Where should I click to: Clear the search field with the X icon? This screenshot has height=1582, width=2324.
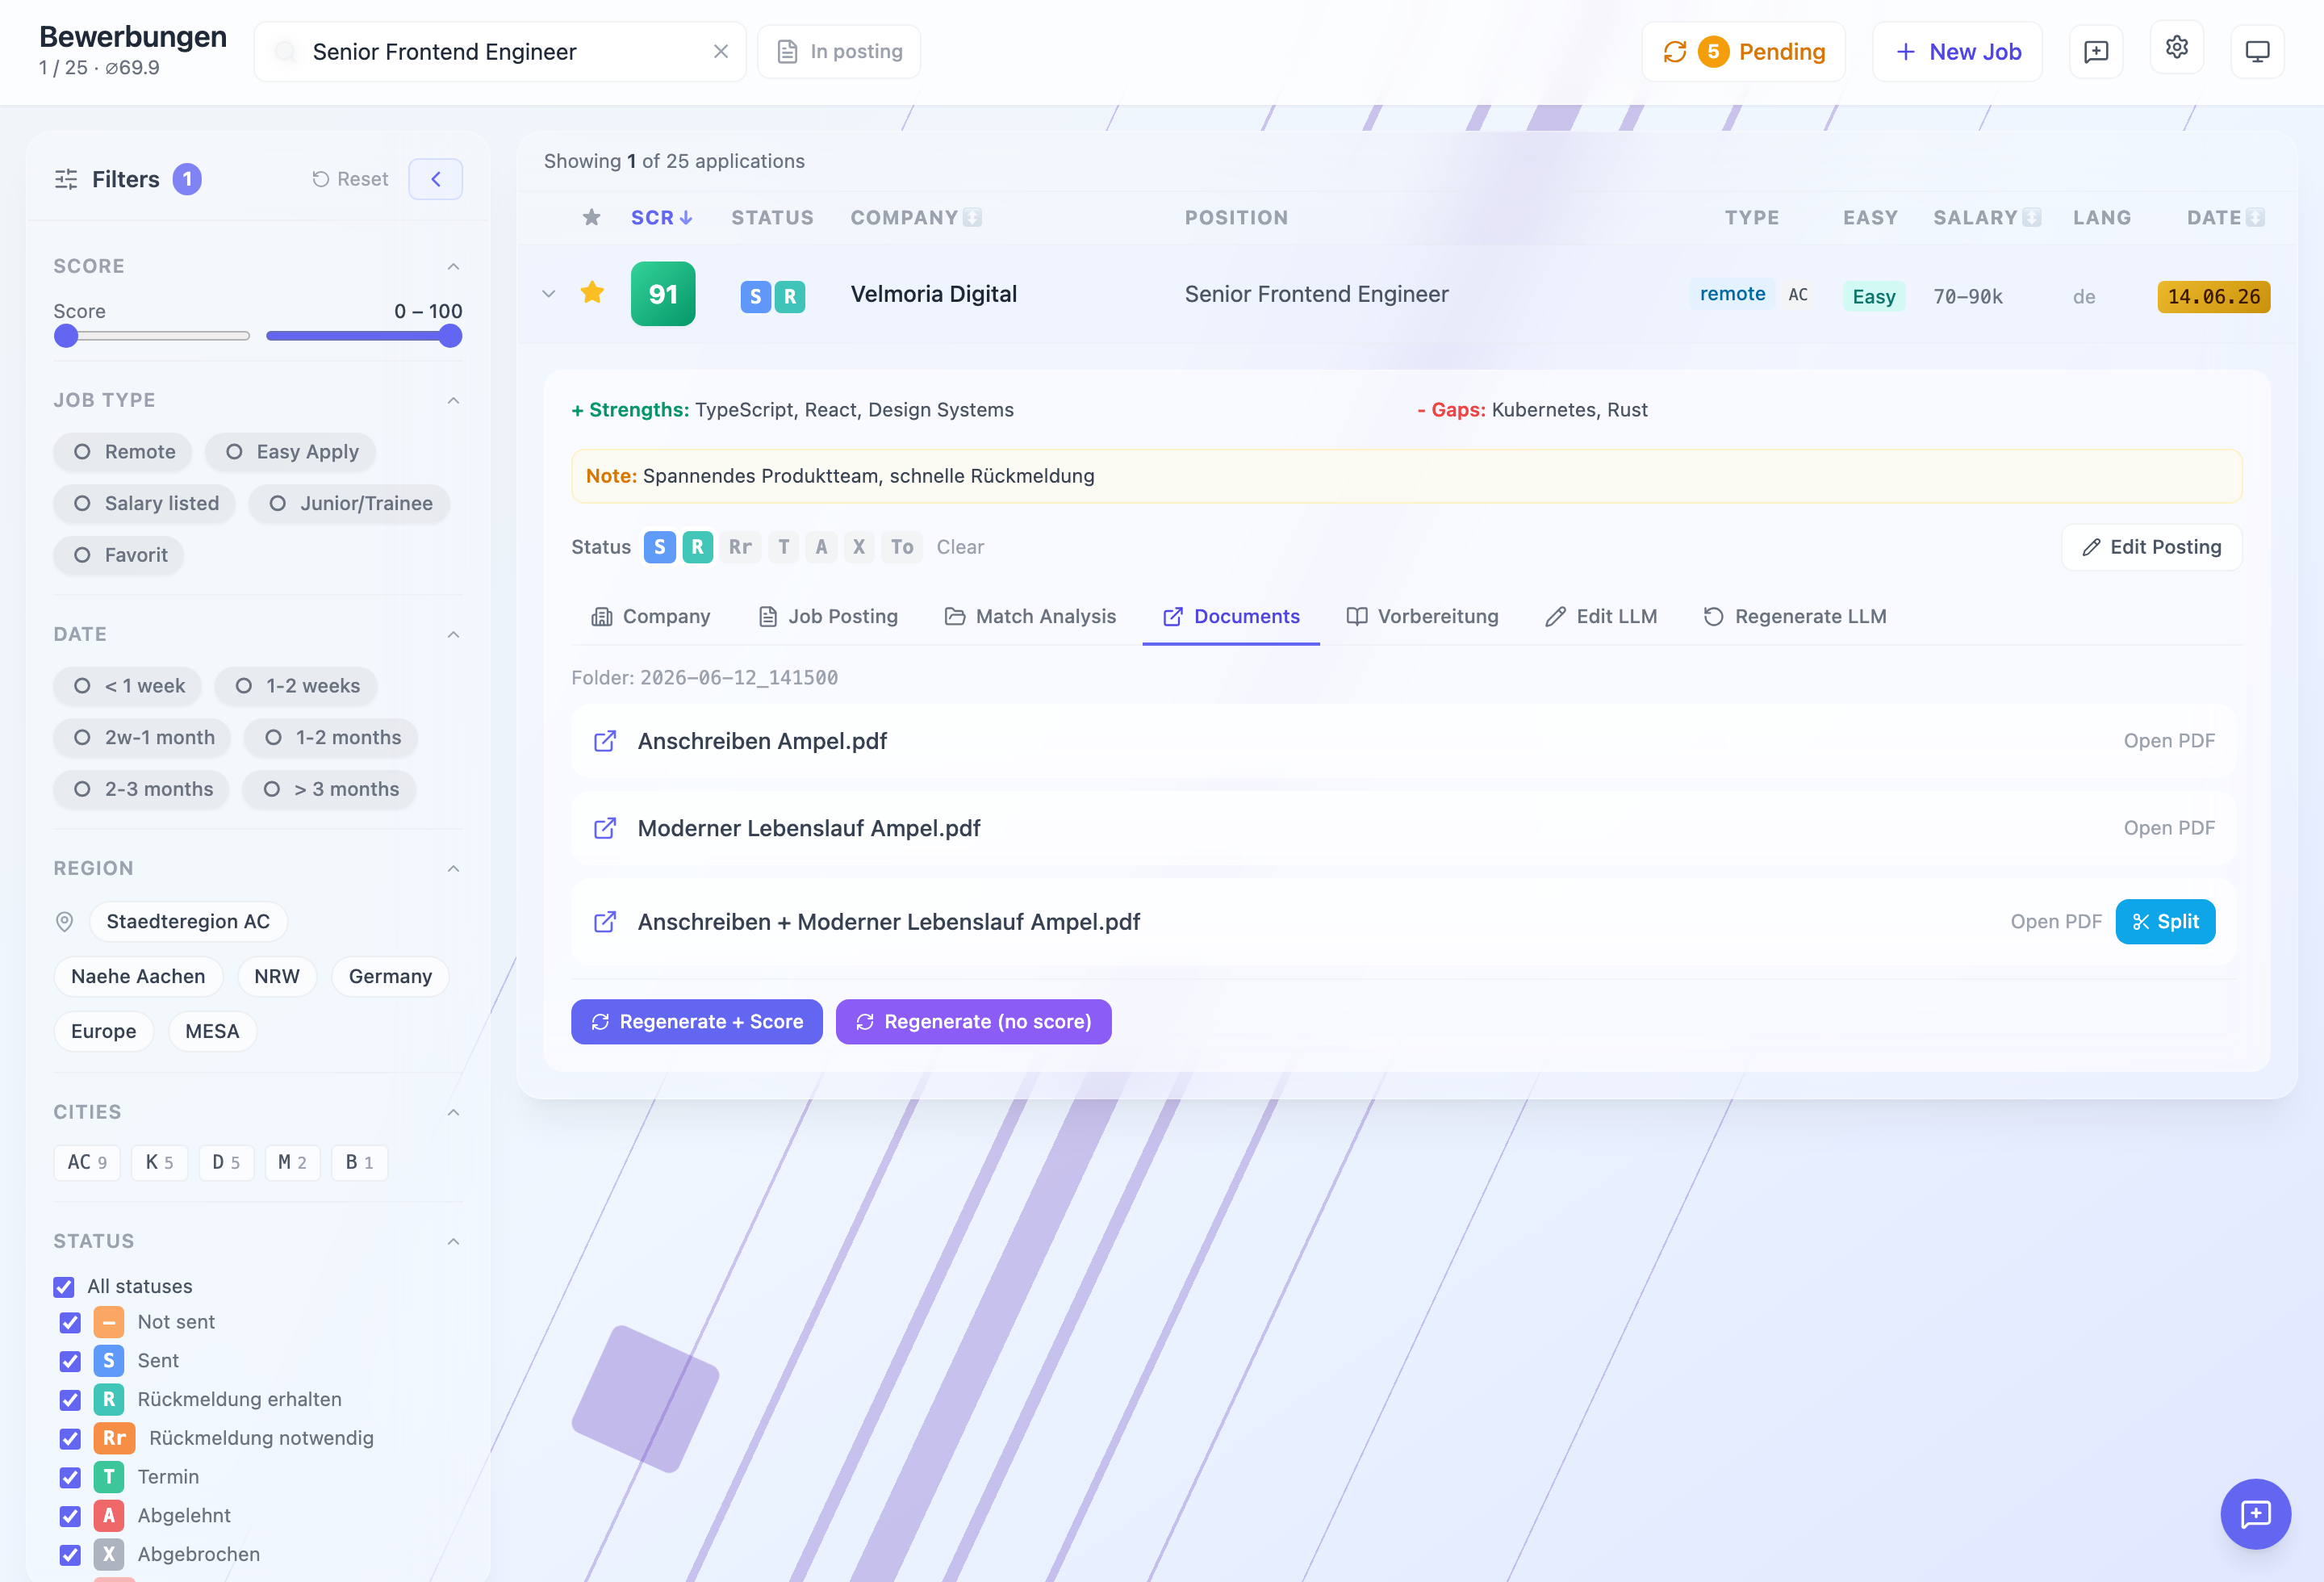click(720, 51)
